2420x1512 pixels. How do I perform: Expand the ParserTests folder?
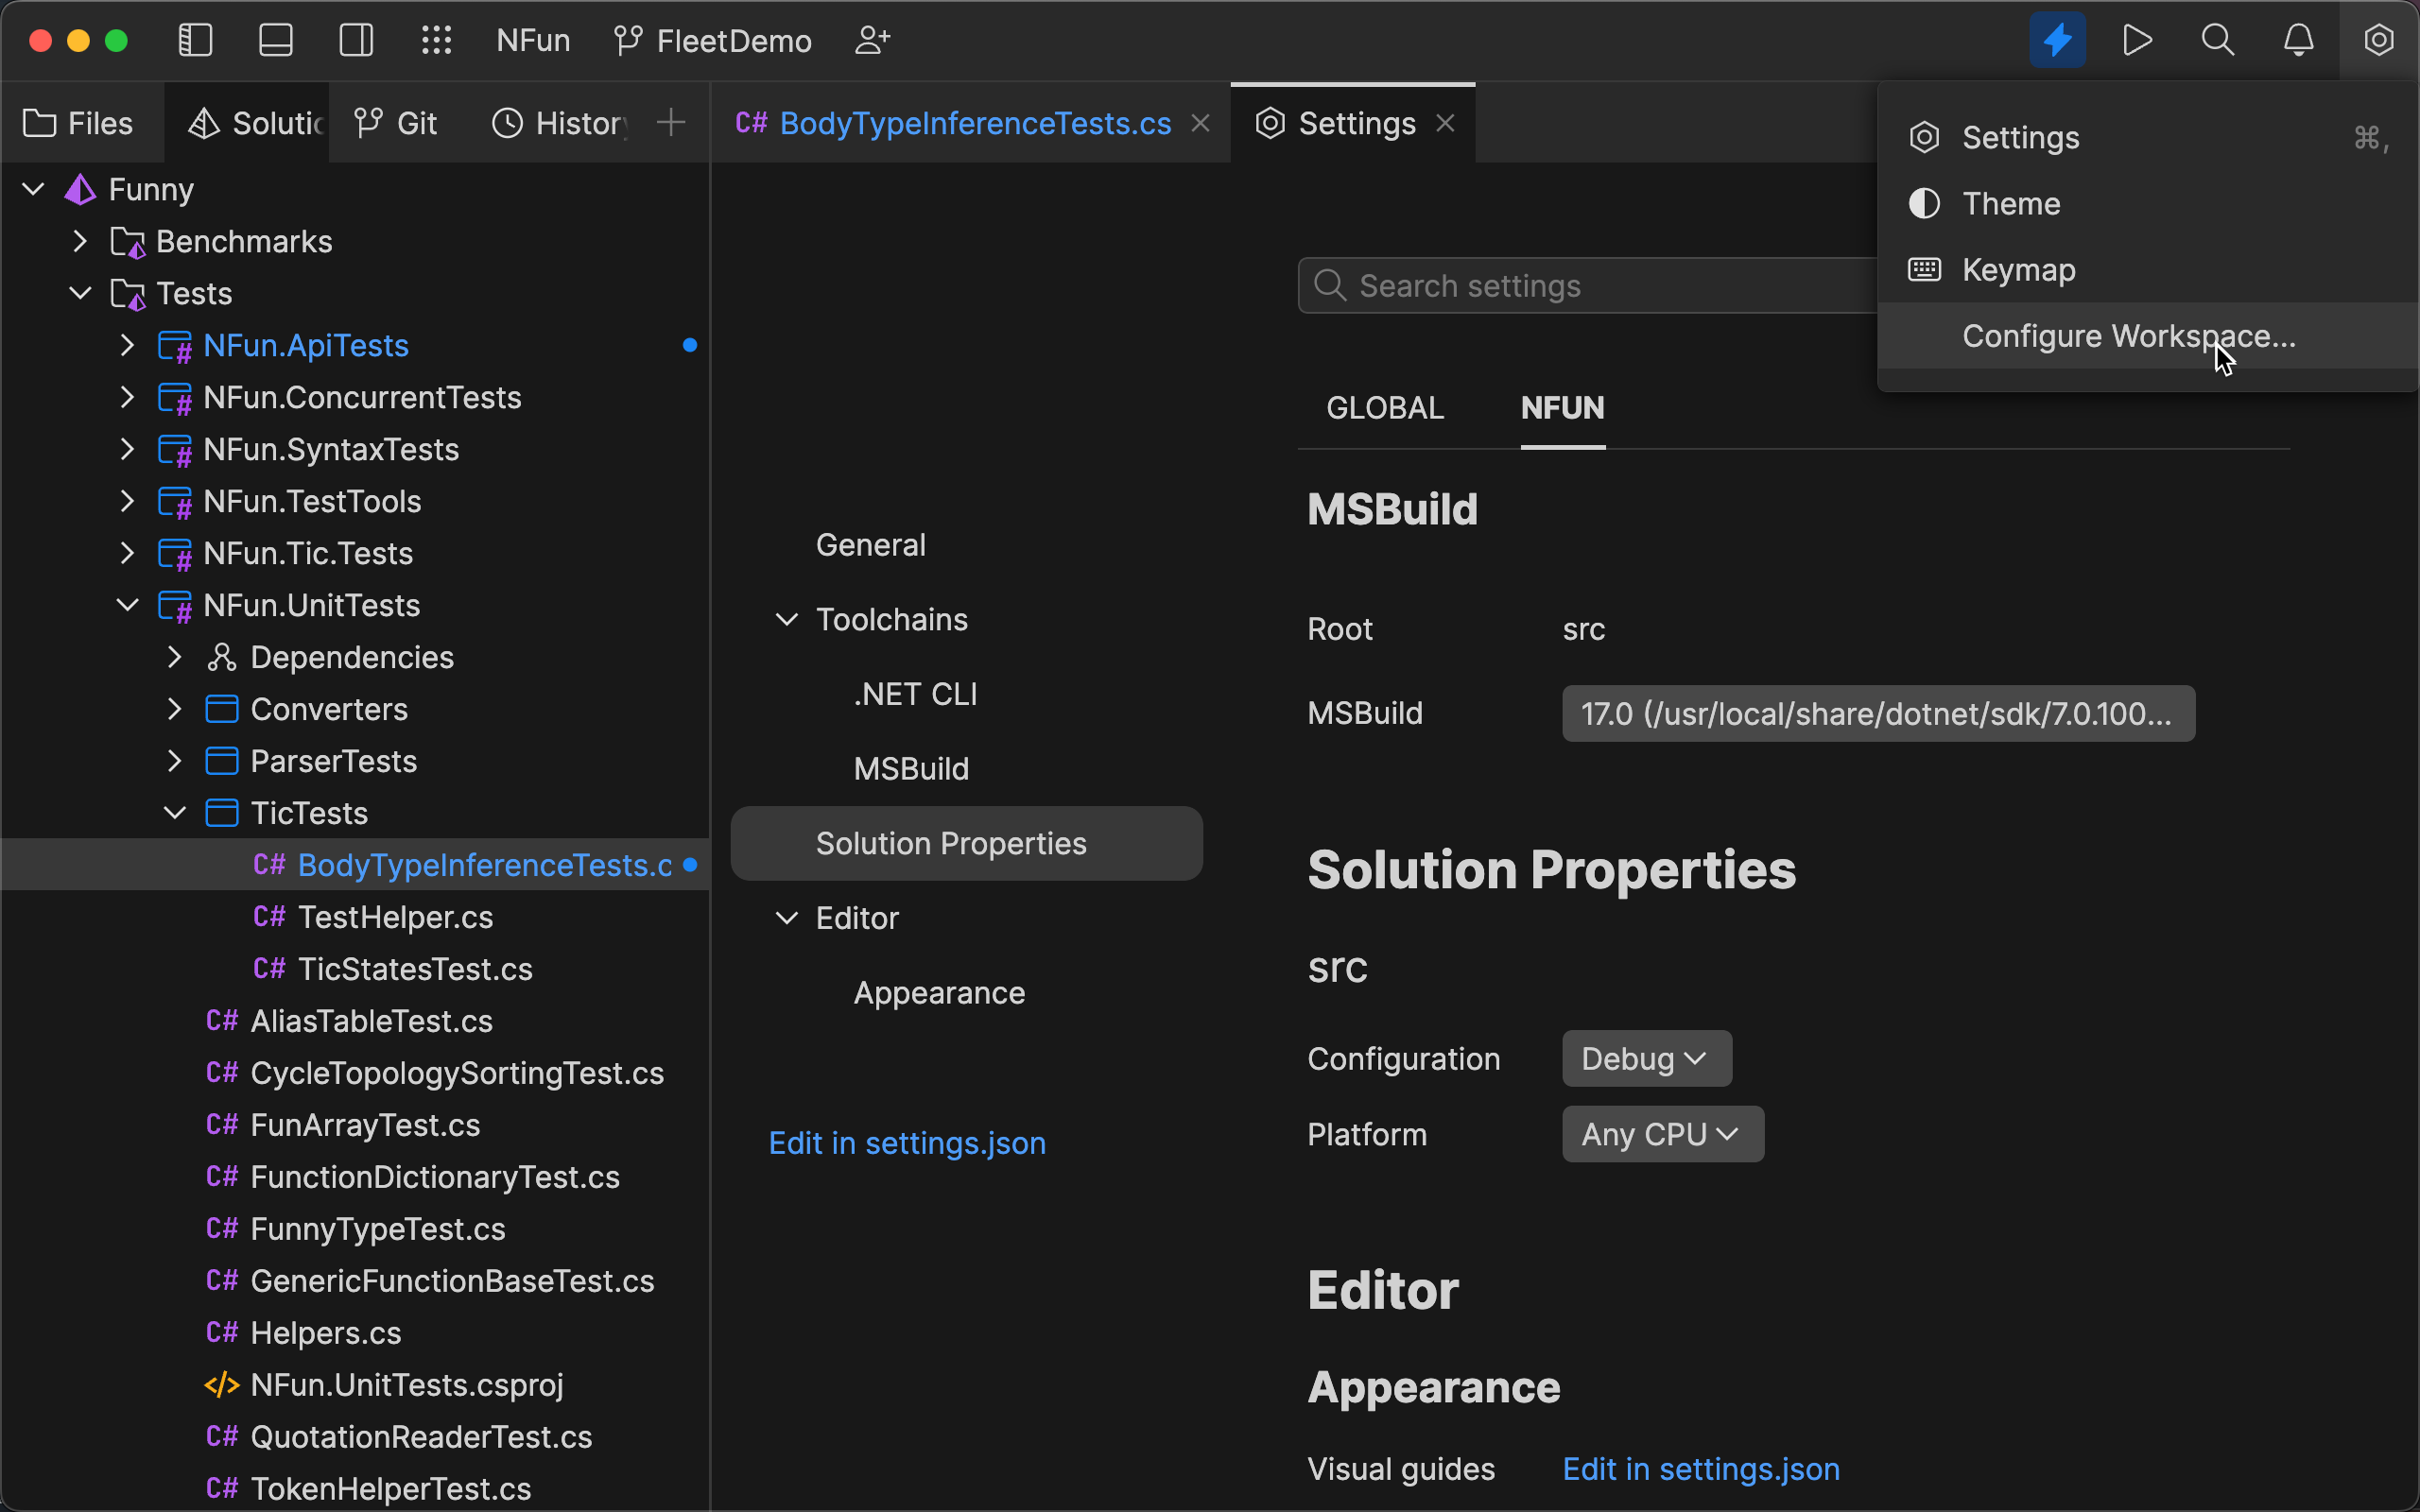click(x=175, y=761)
